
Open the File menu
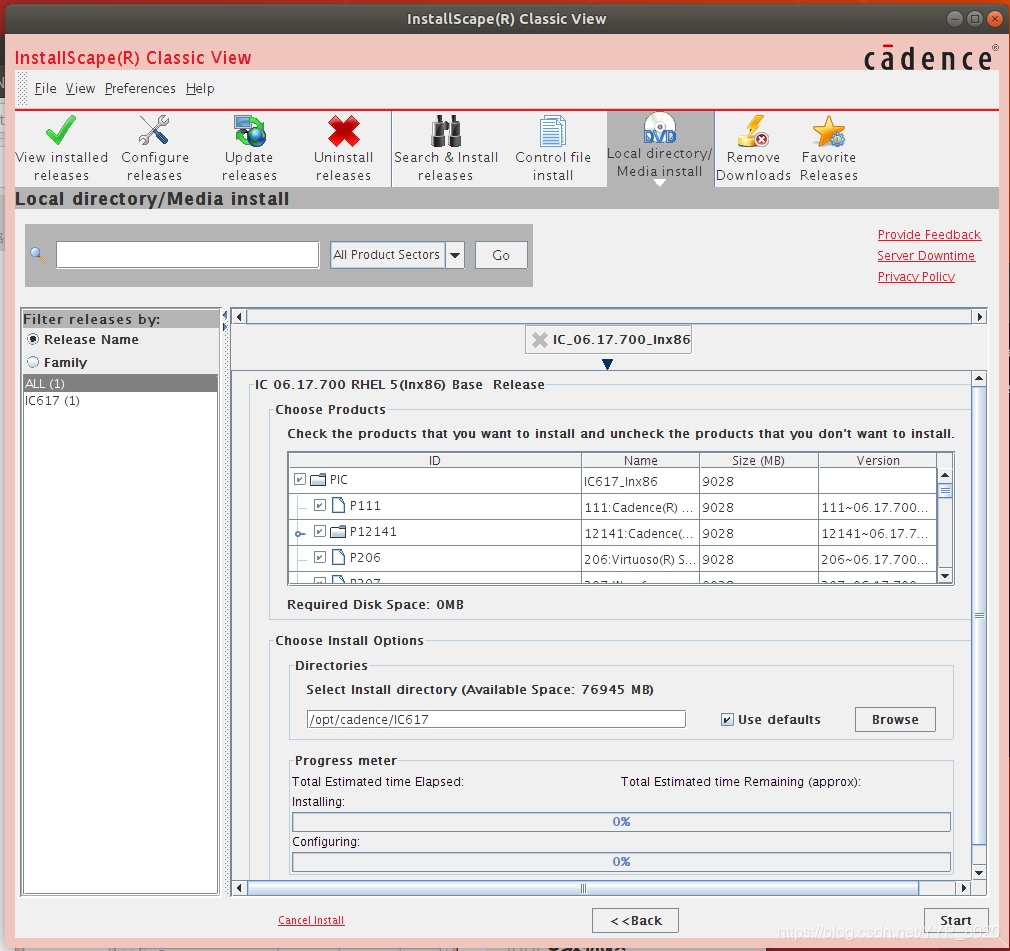pyautogui.click(x=45, y=88)
